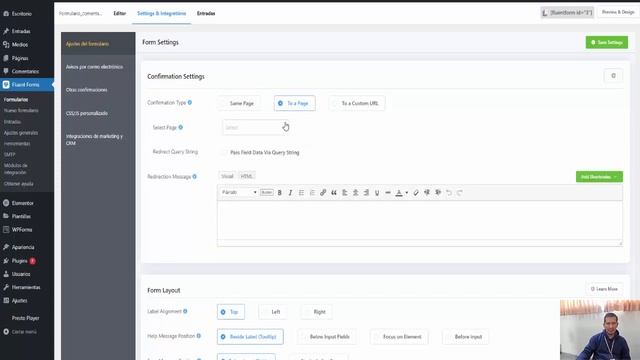Select the To a Page confirmation type
The width and height of the screenshot is (640, 360).
click(295, 103)
